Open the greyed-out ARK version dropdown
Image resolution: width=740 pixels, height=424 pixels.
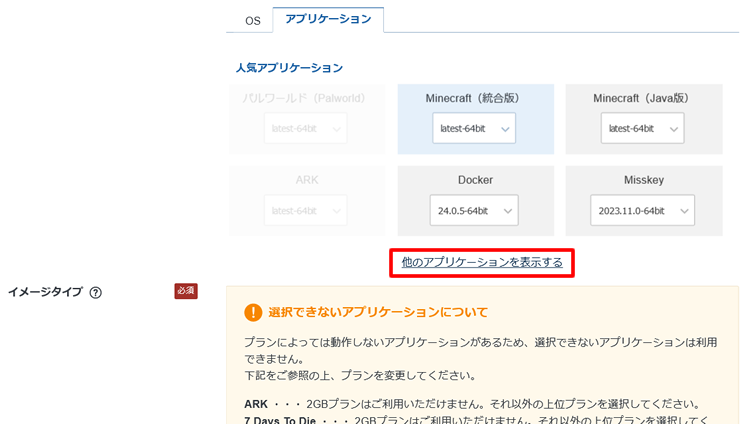click(x=306, y=210)
